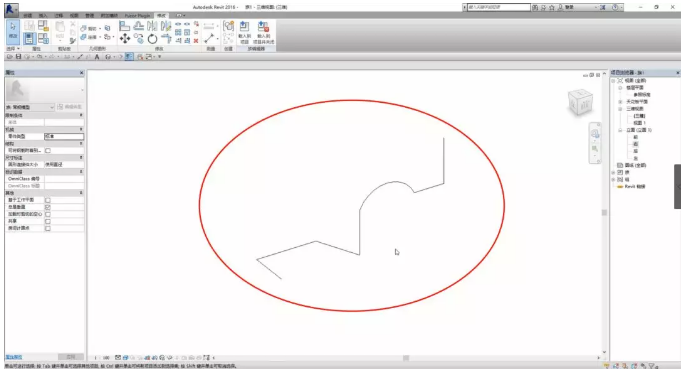Activate the Rotate tool

click(x=152, y=39)
